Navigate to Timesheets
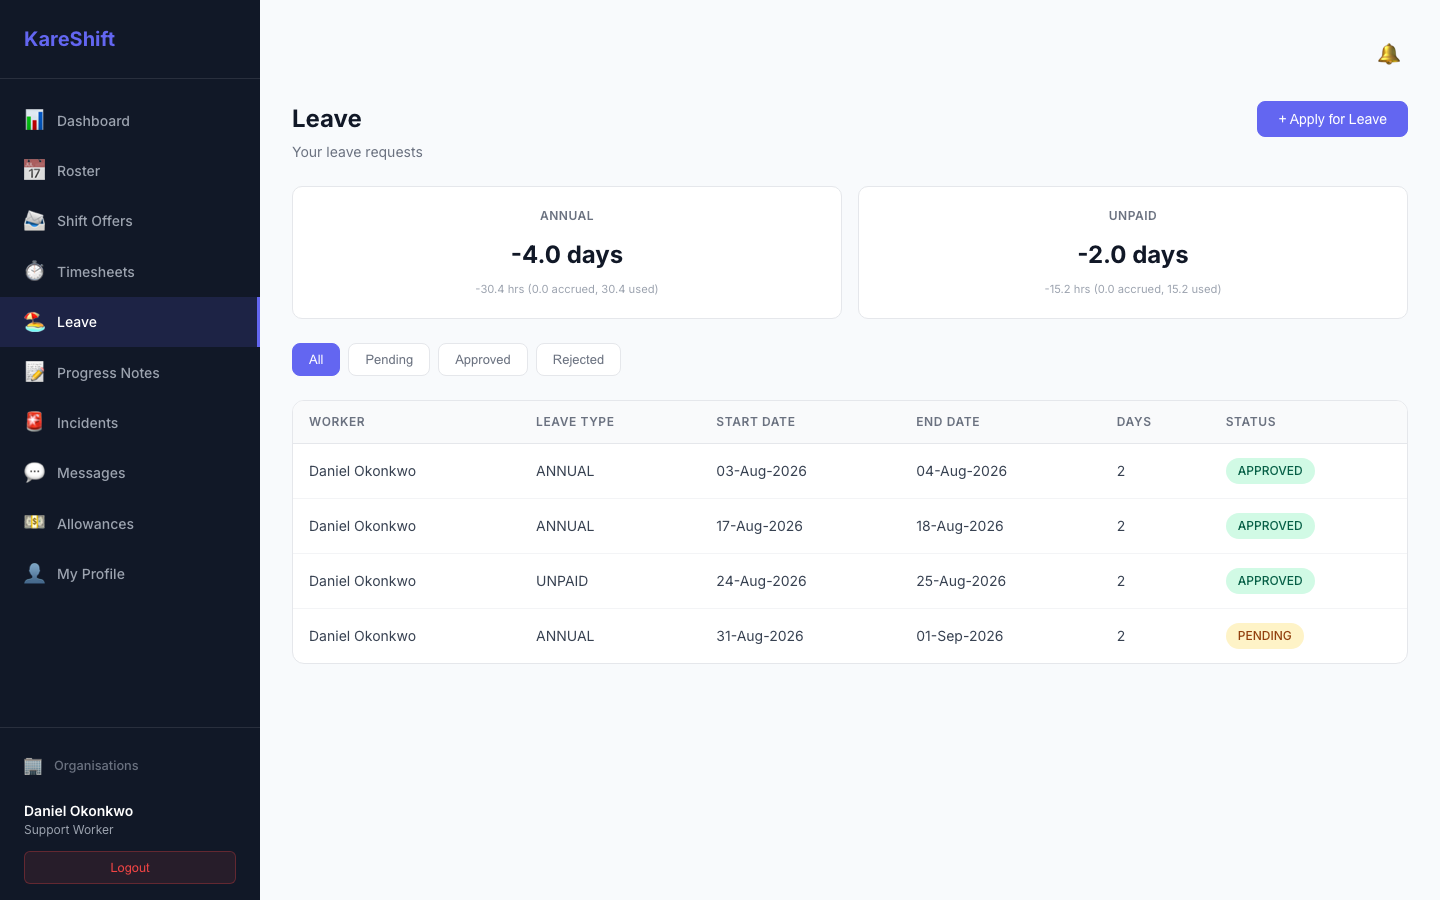1440x900 pixels. (130, 271)
